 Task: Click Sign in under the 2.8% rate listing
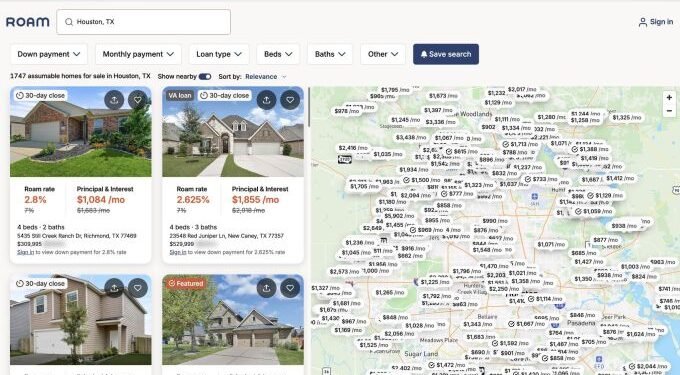[25, 252]
